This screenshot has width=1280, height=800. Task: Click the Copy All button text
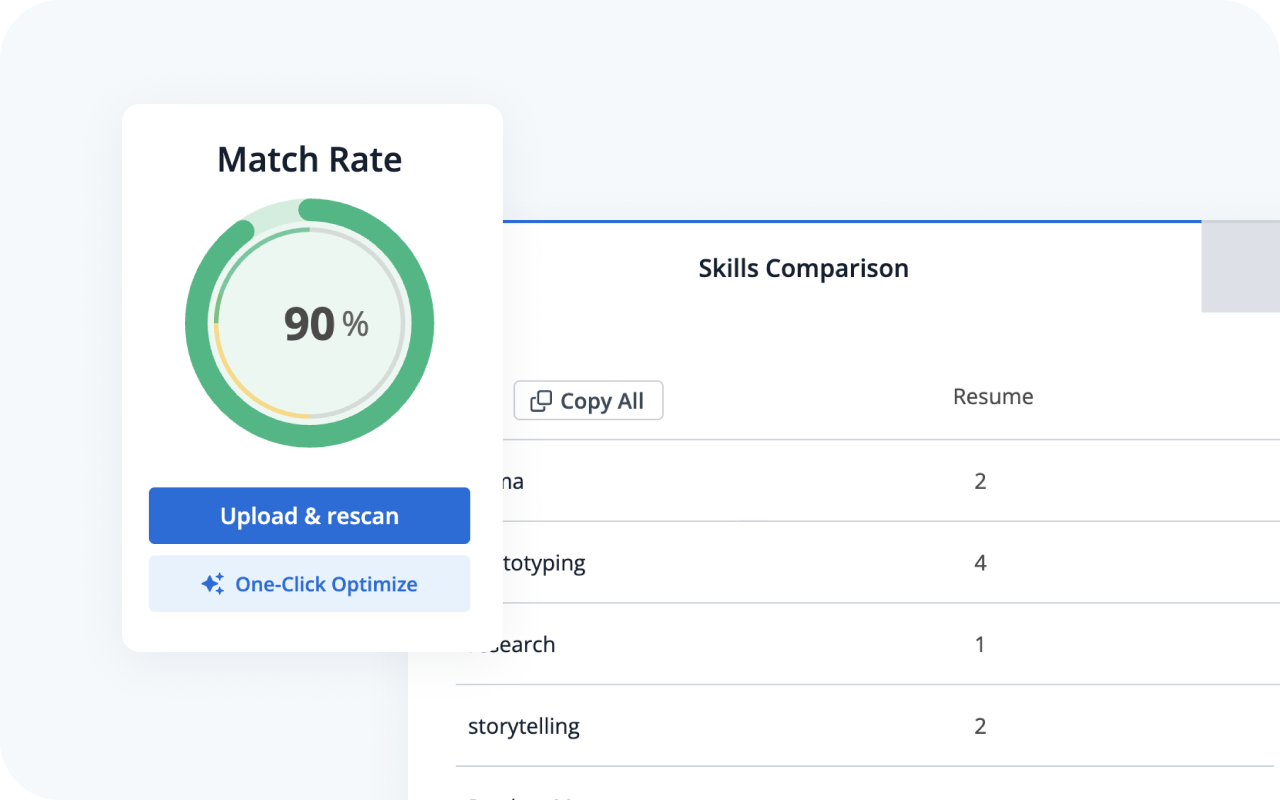point(601,401)
